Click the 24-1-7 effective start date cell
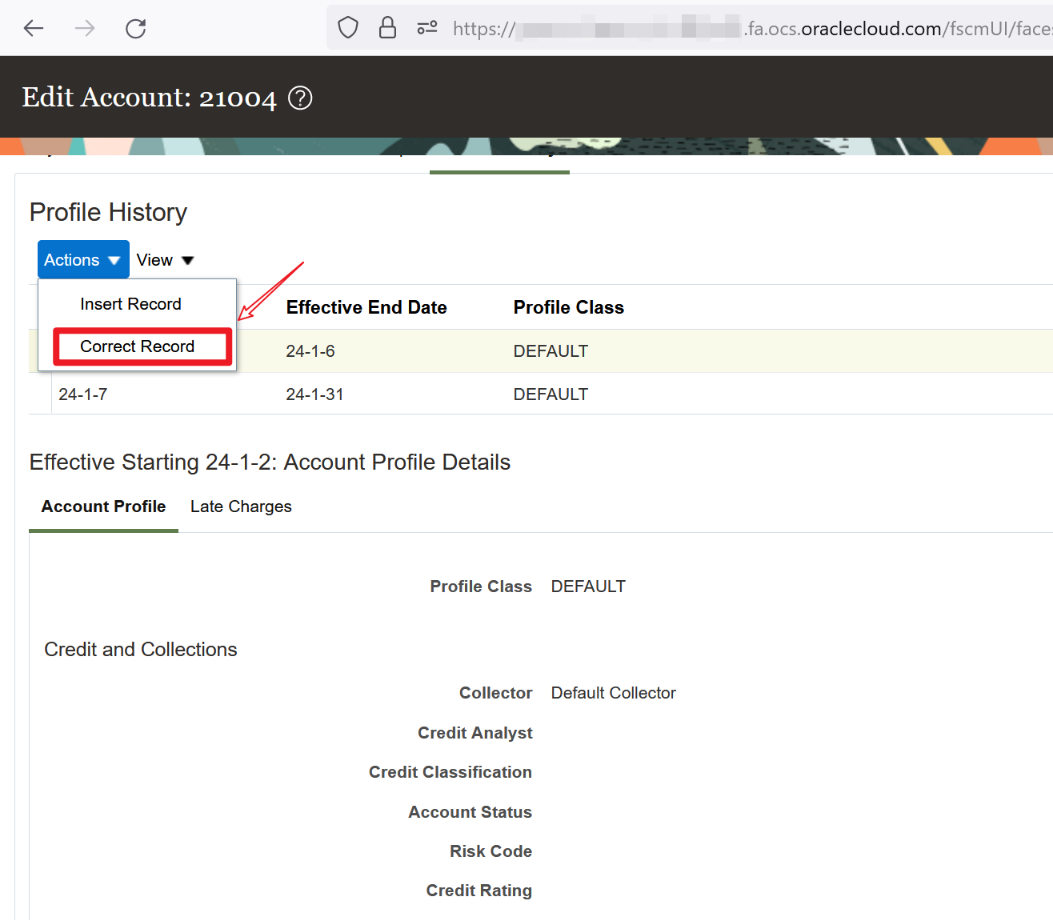 [x=82, y=393]
